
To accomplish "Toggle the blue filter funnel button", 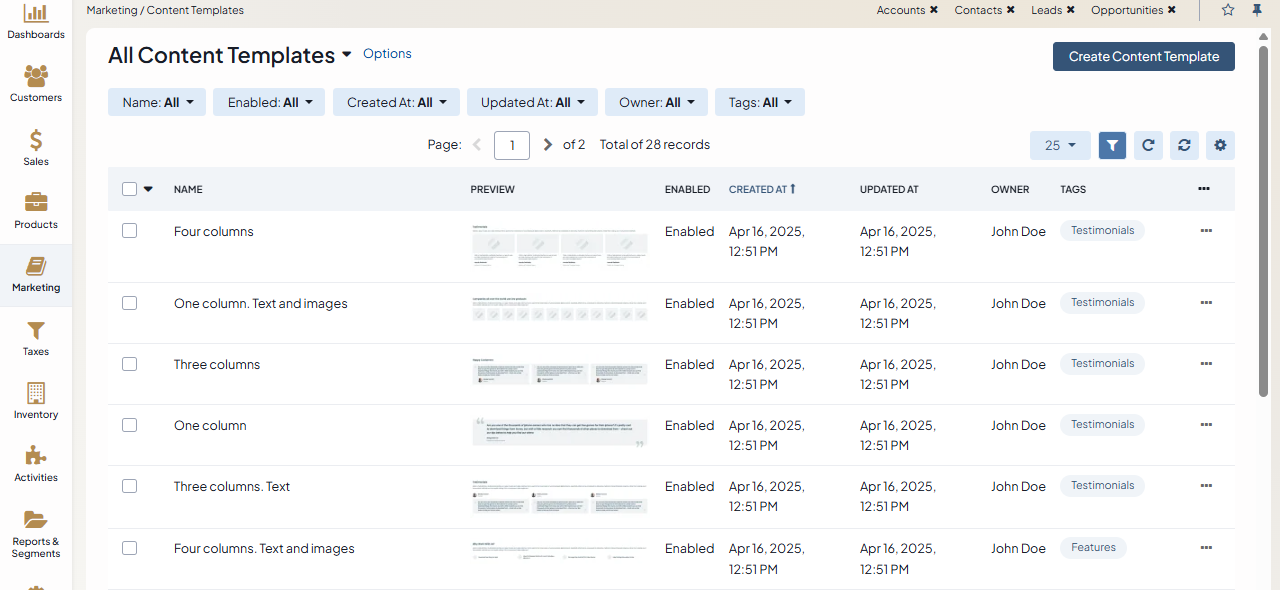I will 1112,145.
